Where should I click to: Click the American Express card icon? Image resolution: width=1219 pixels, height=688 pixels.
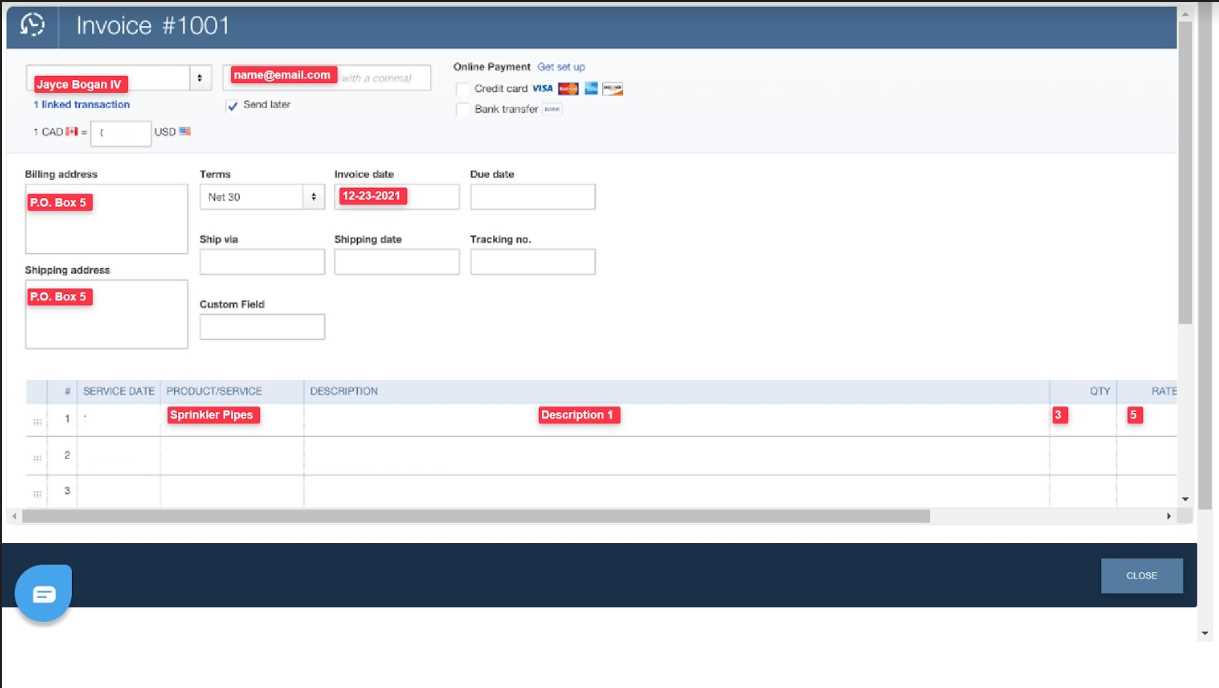click(591, 89)
